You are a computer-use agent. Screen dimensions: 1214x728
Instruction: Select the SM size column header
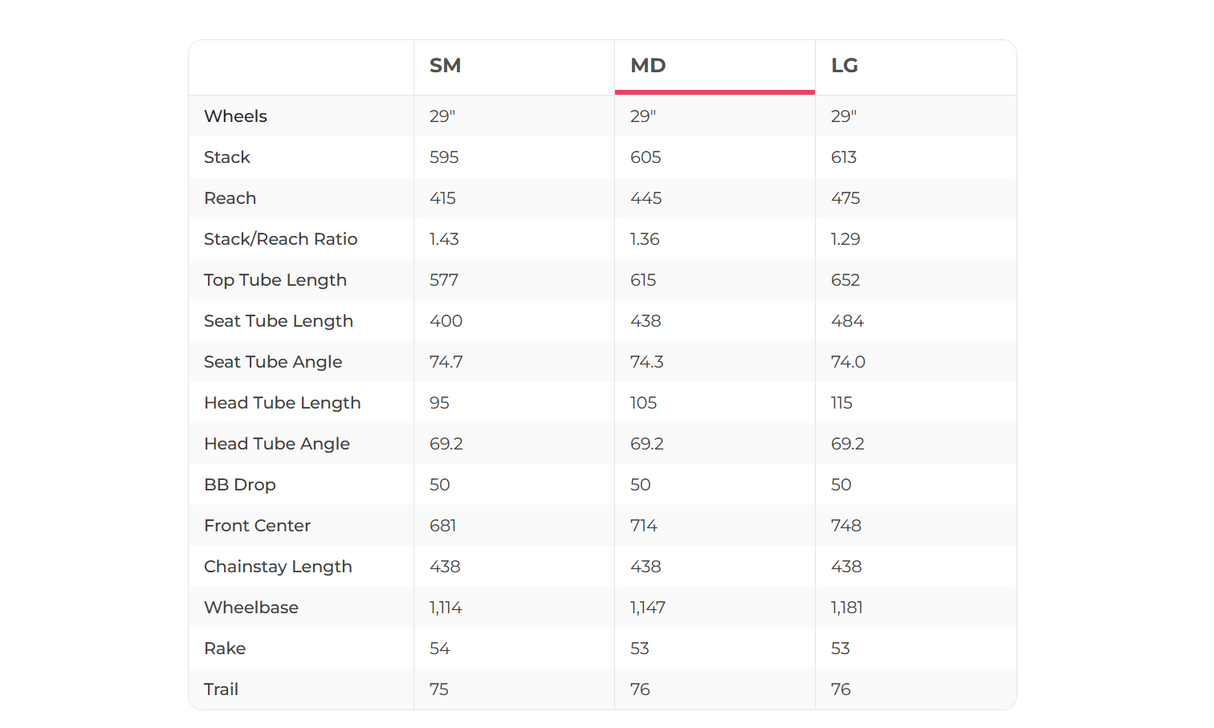(x=445, y=66)
